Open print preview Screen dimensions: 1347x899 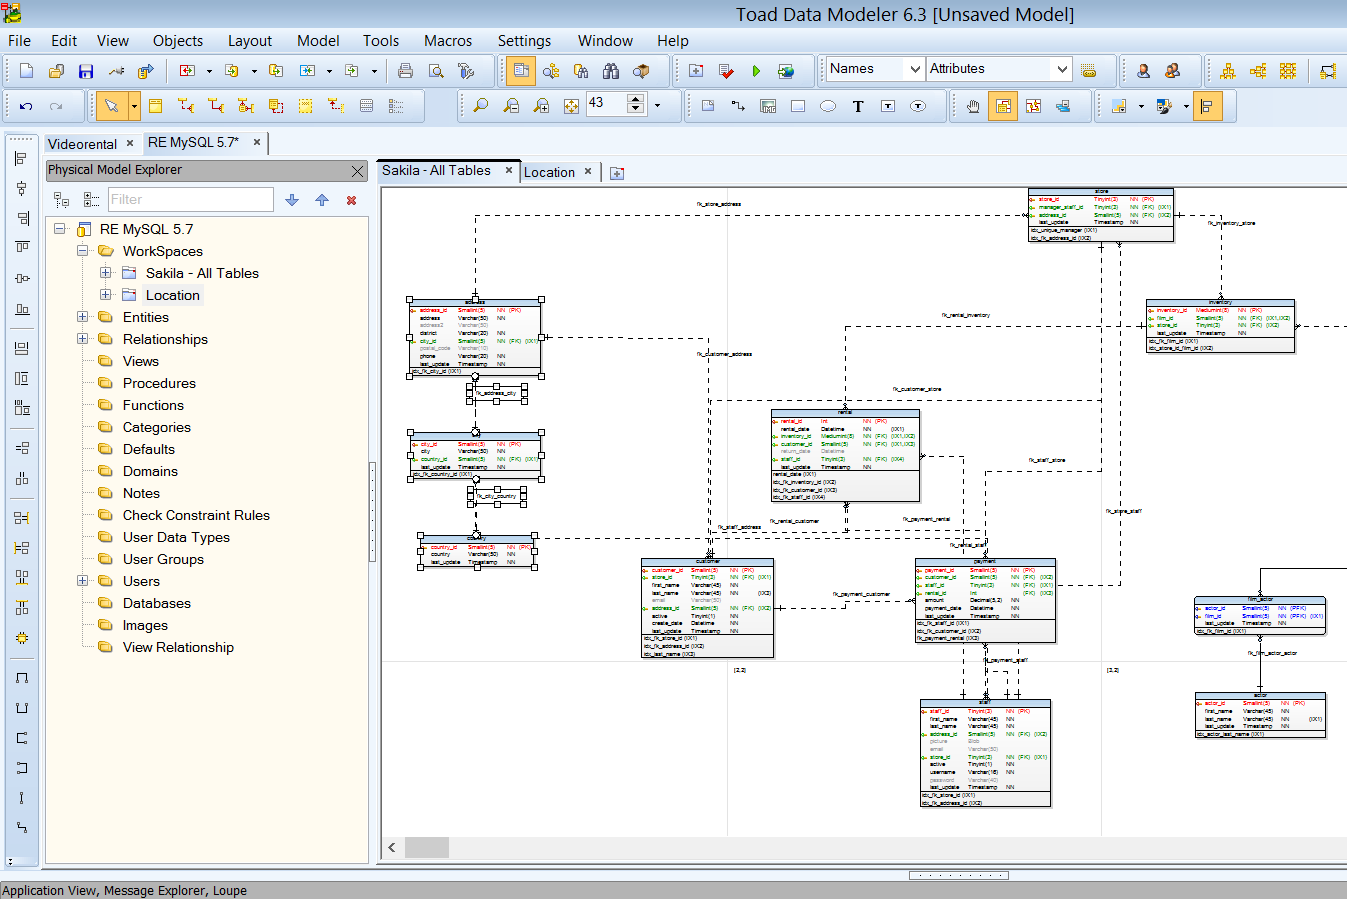[435, 71]
